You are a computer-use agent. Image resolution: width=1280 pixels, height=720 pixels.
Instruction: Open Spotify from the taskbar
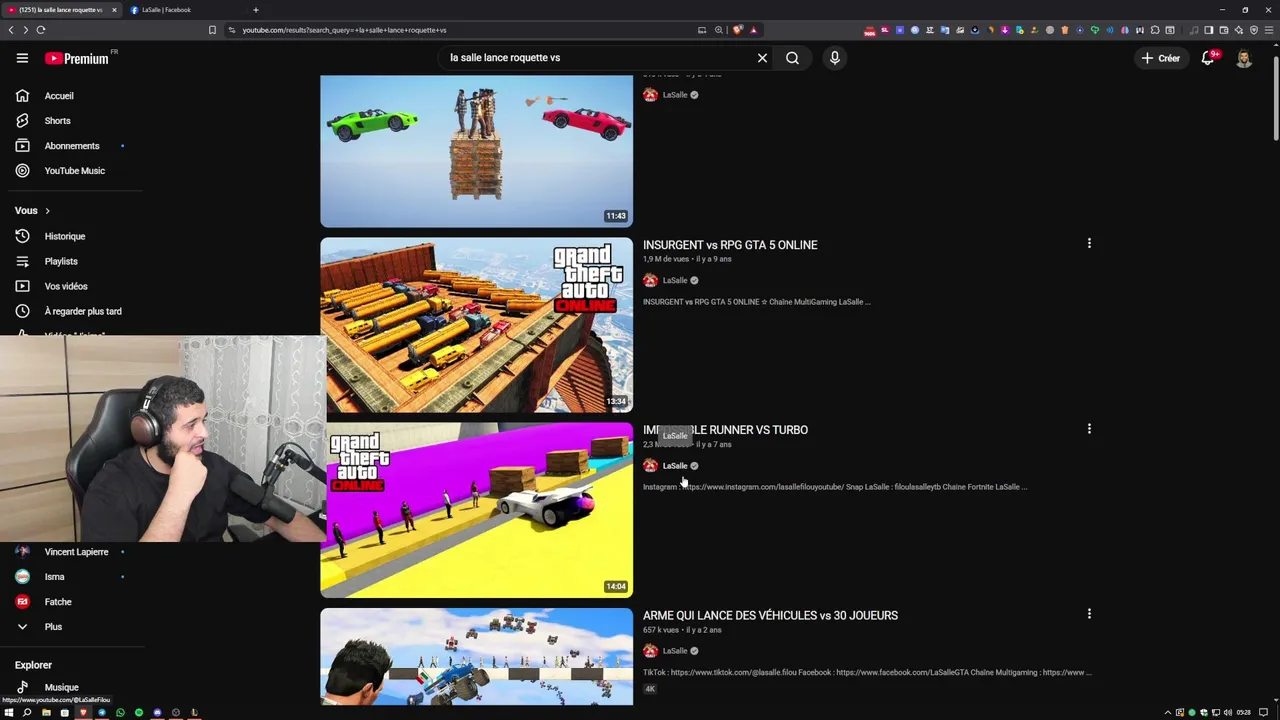coord(139,713)
